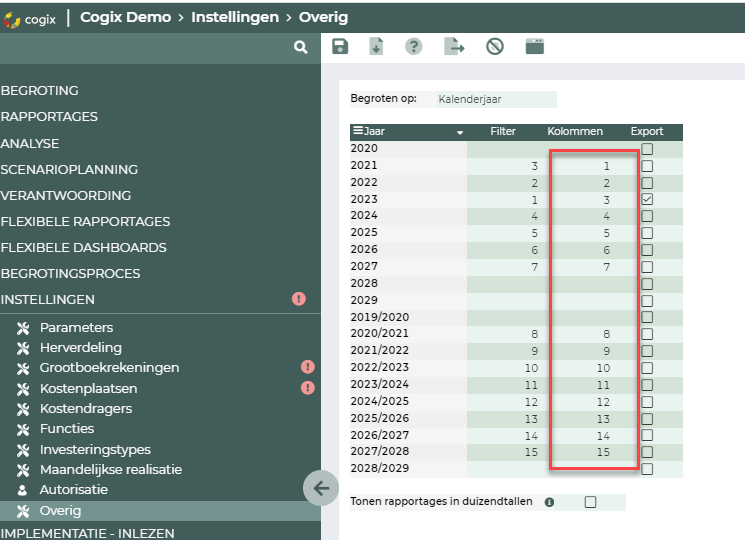This screenshot has height=540, width=745.
Task: Open help via the question mark icon
Action: click(413, 47)
